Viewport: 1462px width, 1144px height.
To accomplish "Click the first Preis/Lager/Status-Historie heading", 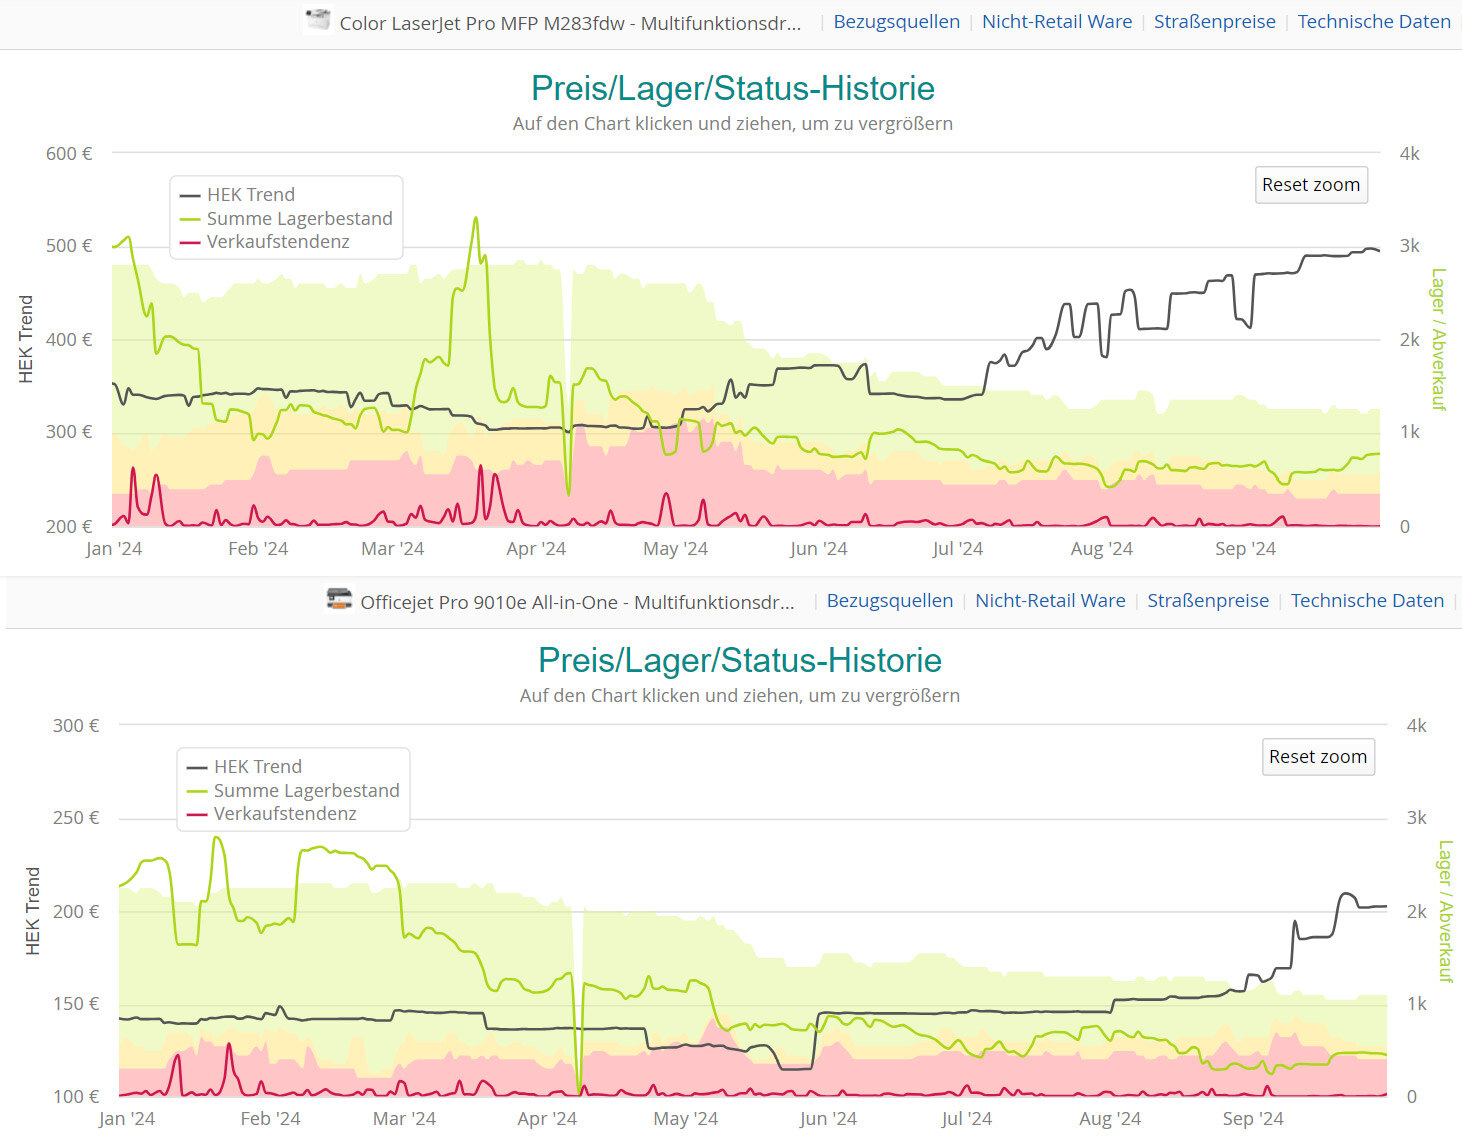I will point(732,88).
